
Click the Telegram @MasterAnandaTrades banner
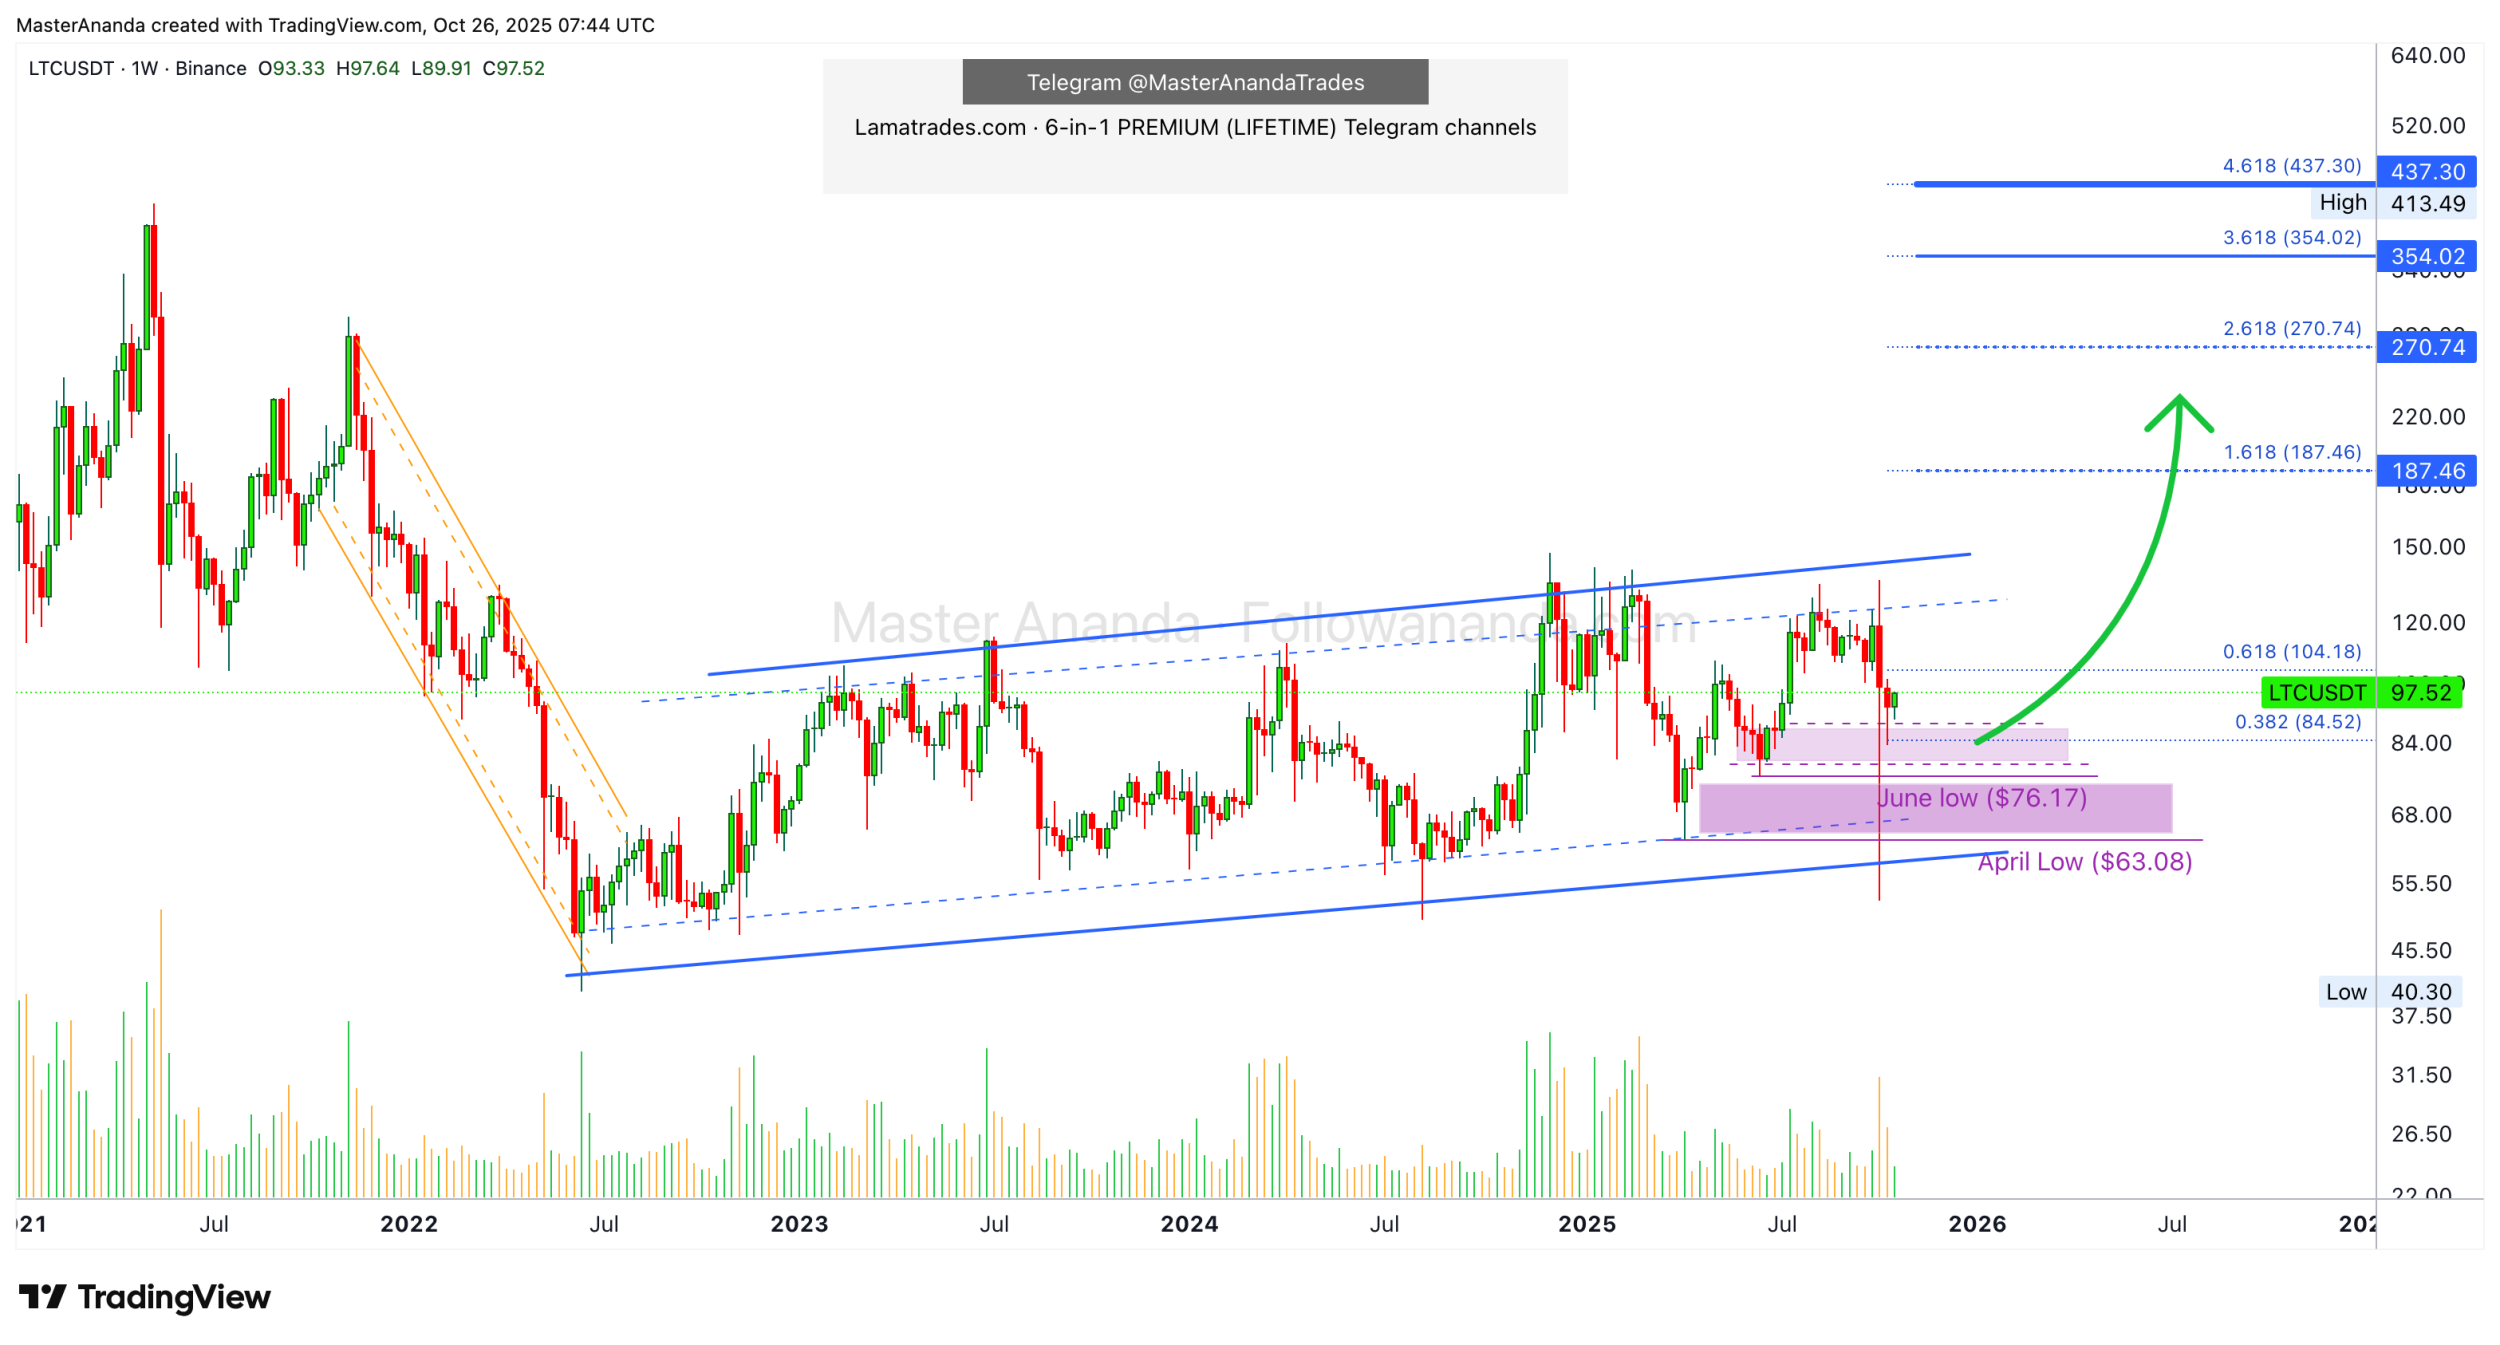point(1195,83)
